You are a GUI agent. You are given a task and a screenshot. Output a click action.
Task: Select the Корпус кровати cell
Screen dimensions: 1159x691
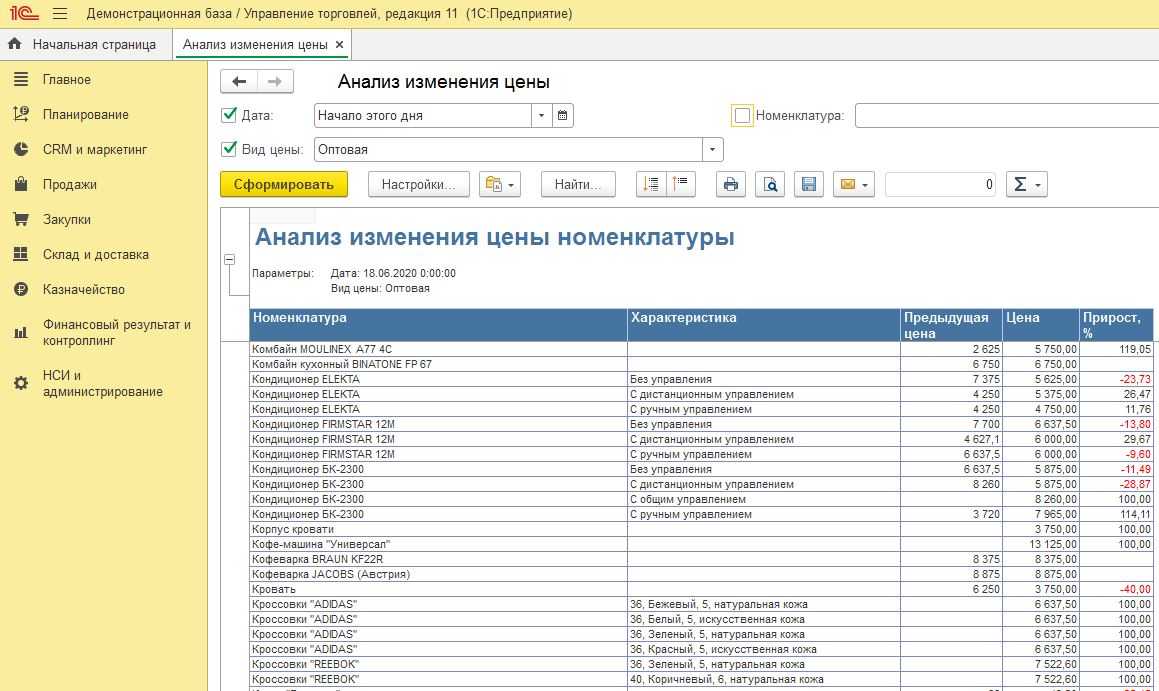pyautogui.click(x=438, y=529)
